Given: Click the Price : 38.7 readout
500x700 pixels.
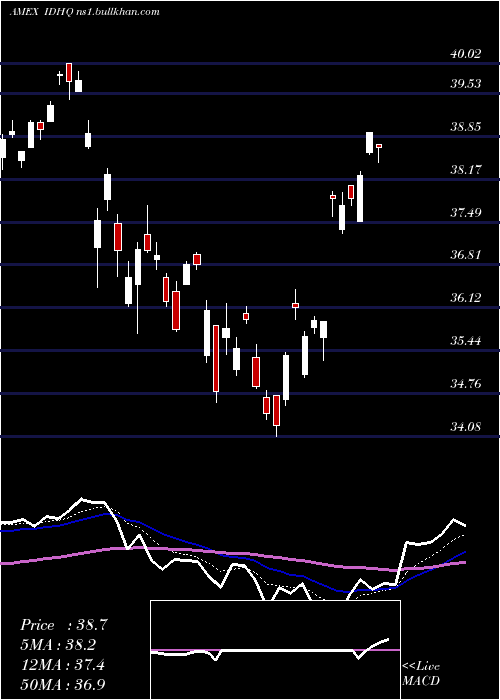Looking at the screenshot, I should 64,625.
